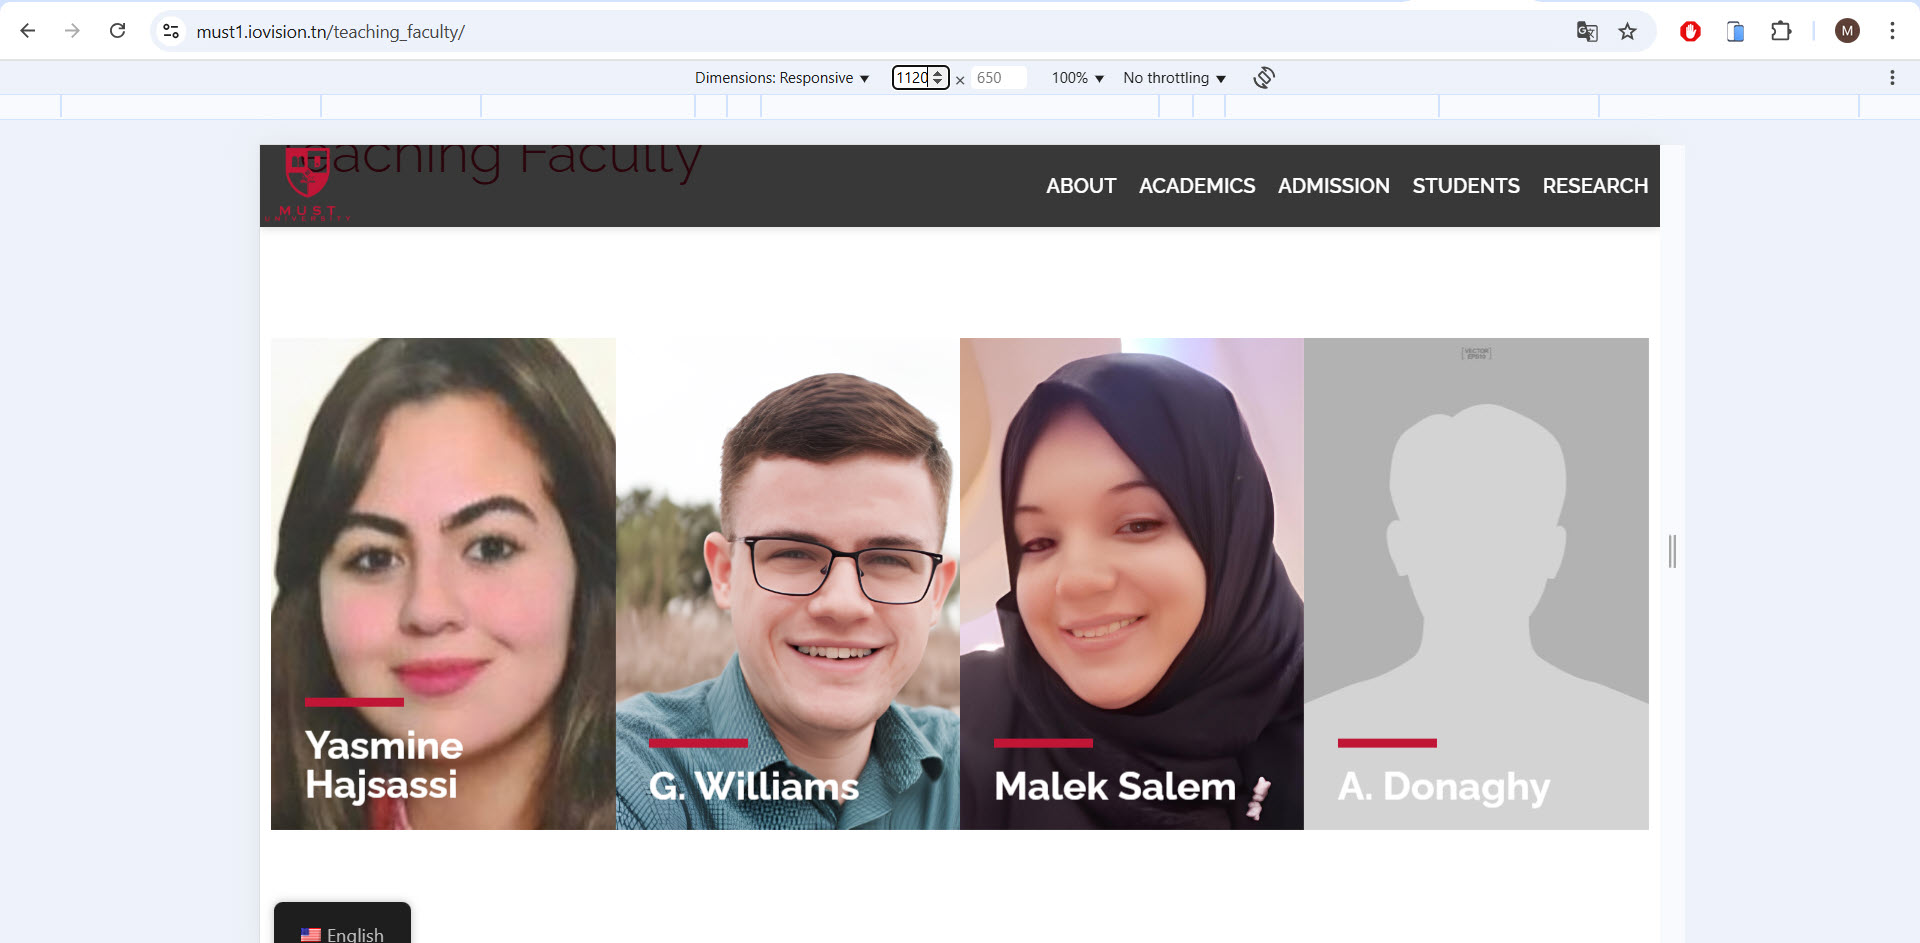
Task: Reload the page with the refresh icon
Action: [x=117, y=31]
